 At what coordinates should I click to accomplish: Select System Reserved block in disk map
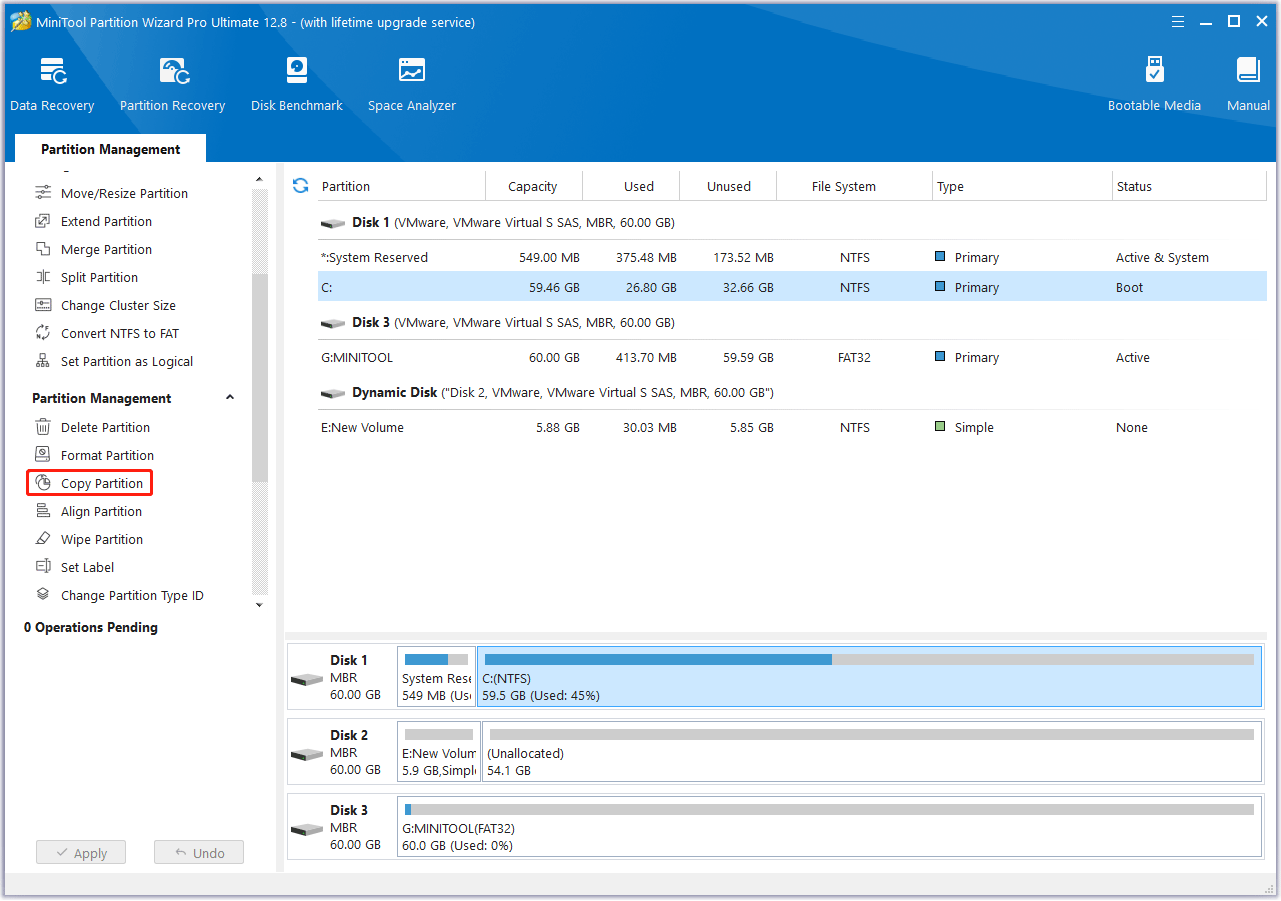pos(436,677)
